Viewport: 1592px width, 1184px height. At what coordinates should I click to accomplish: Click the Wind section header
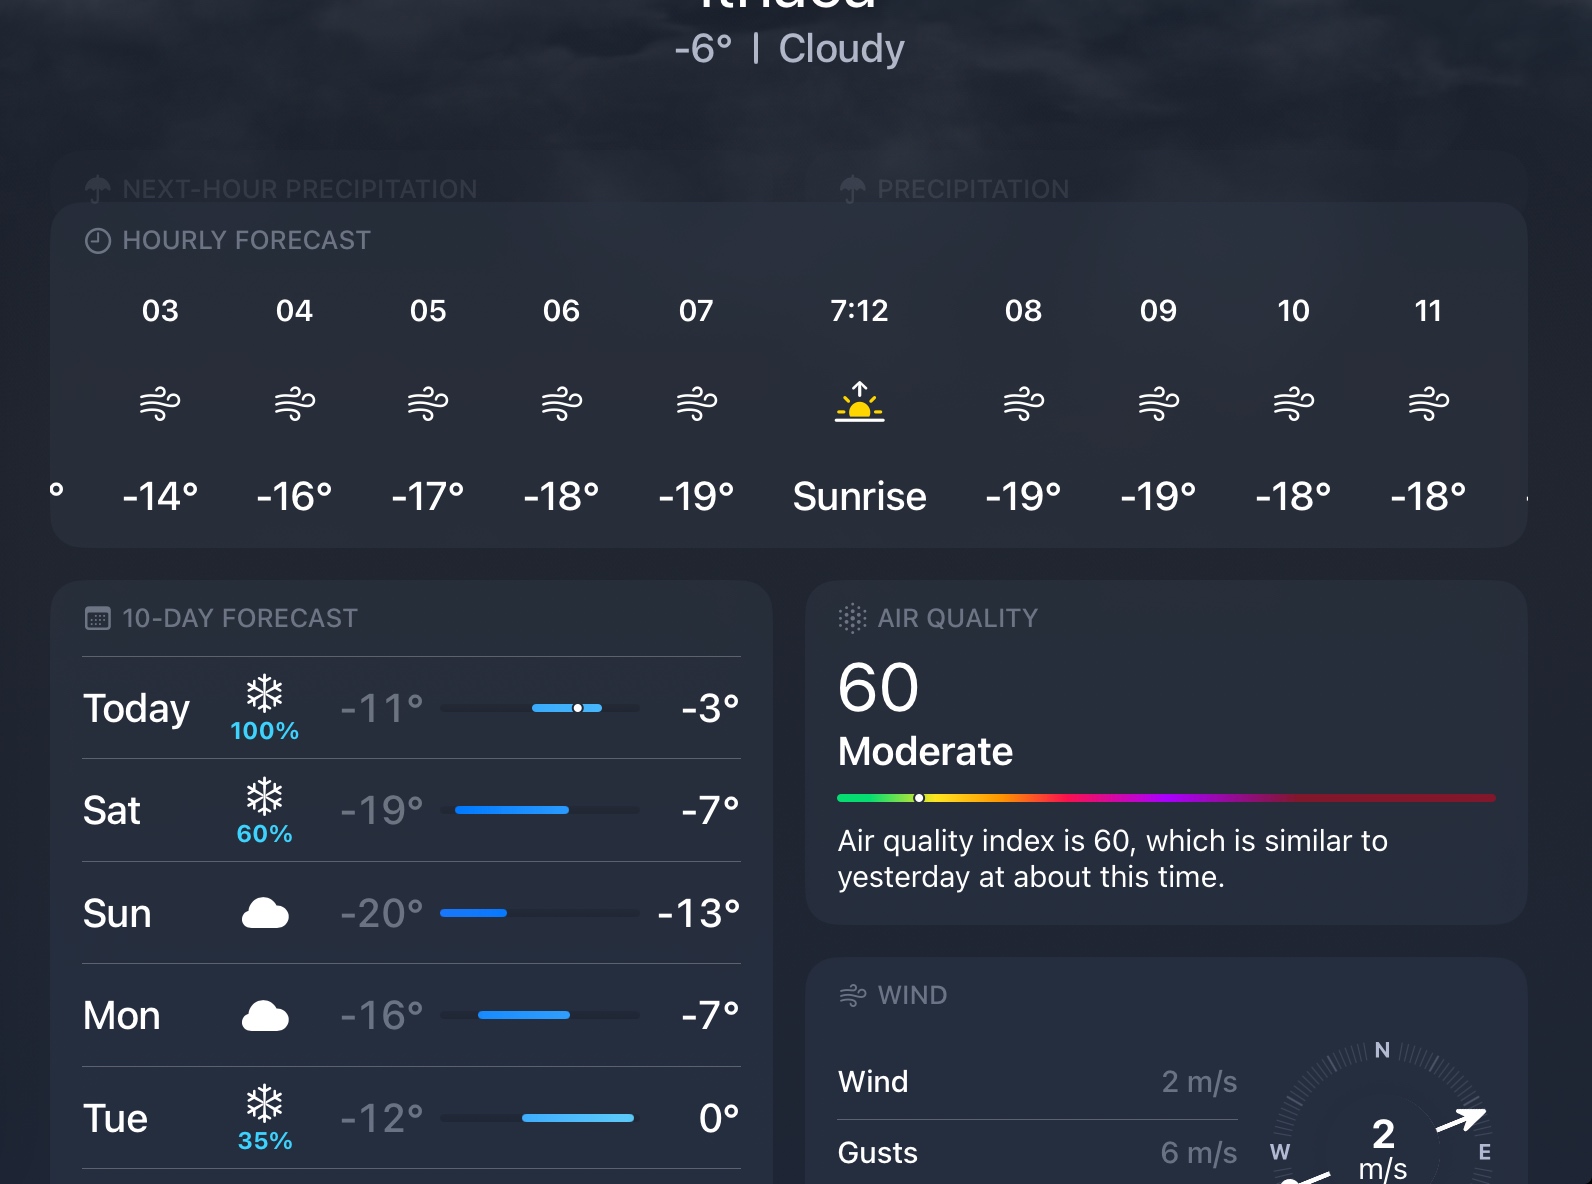pyautogui.click(x=911, y=996)
